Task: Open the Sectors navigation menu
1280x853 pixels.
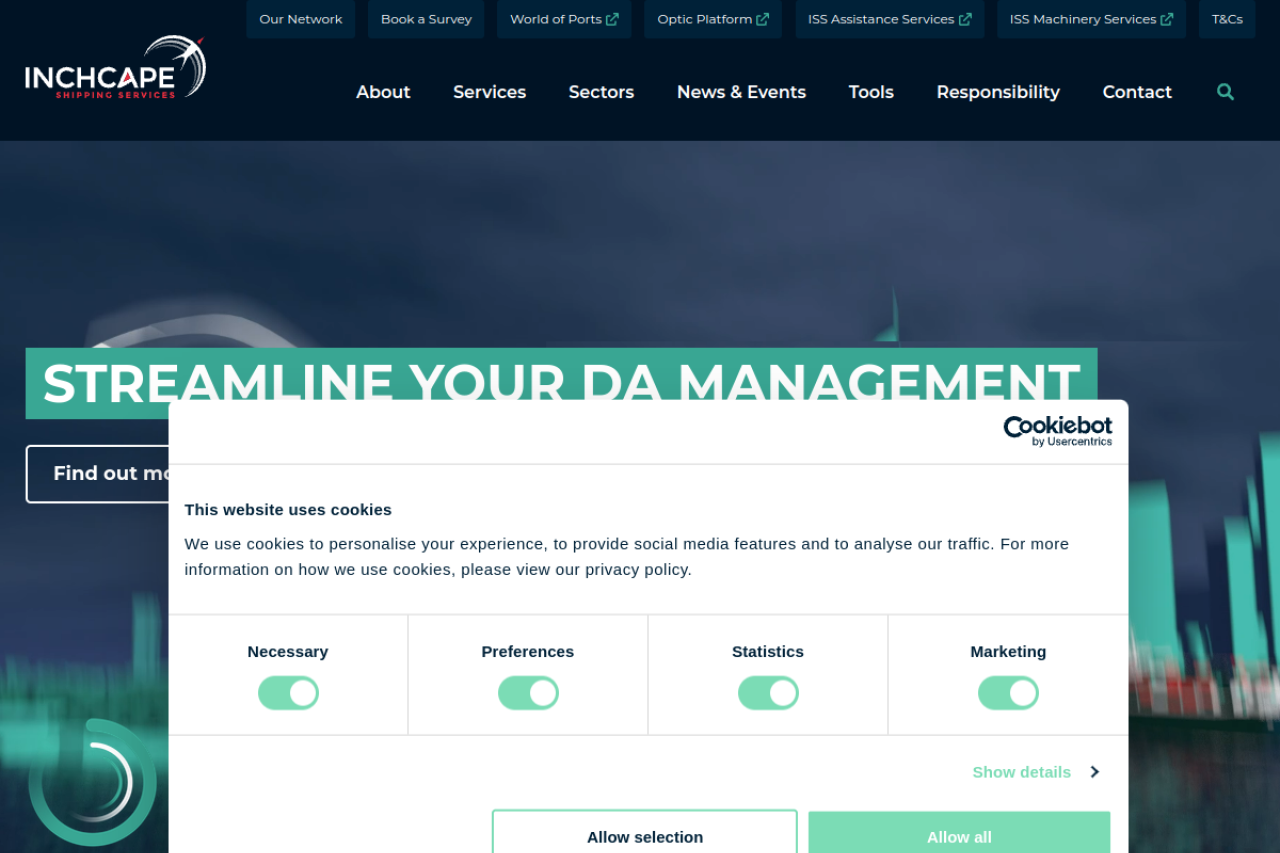Action: click(601, 92)
